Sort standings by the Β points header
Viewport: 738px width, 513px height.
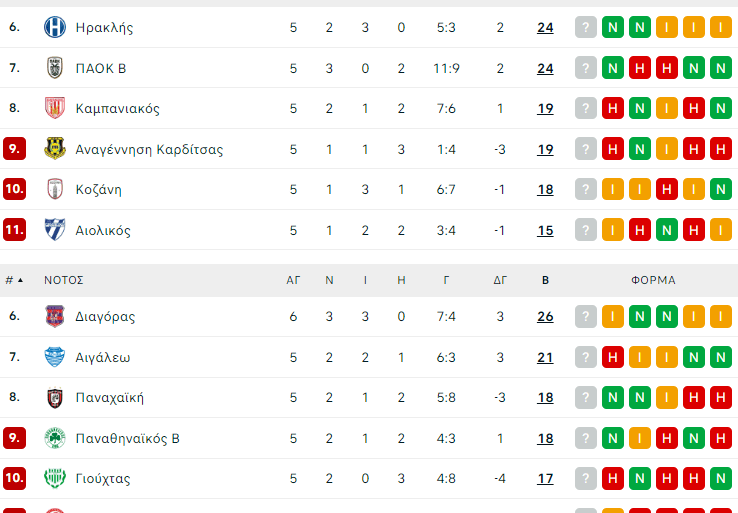pos(545,280)
